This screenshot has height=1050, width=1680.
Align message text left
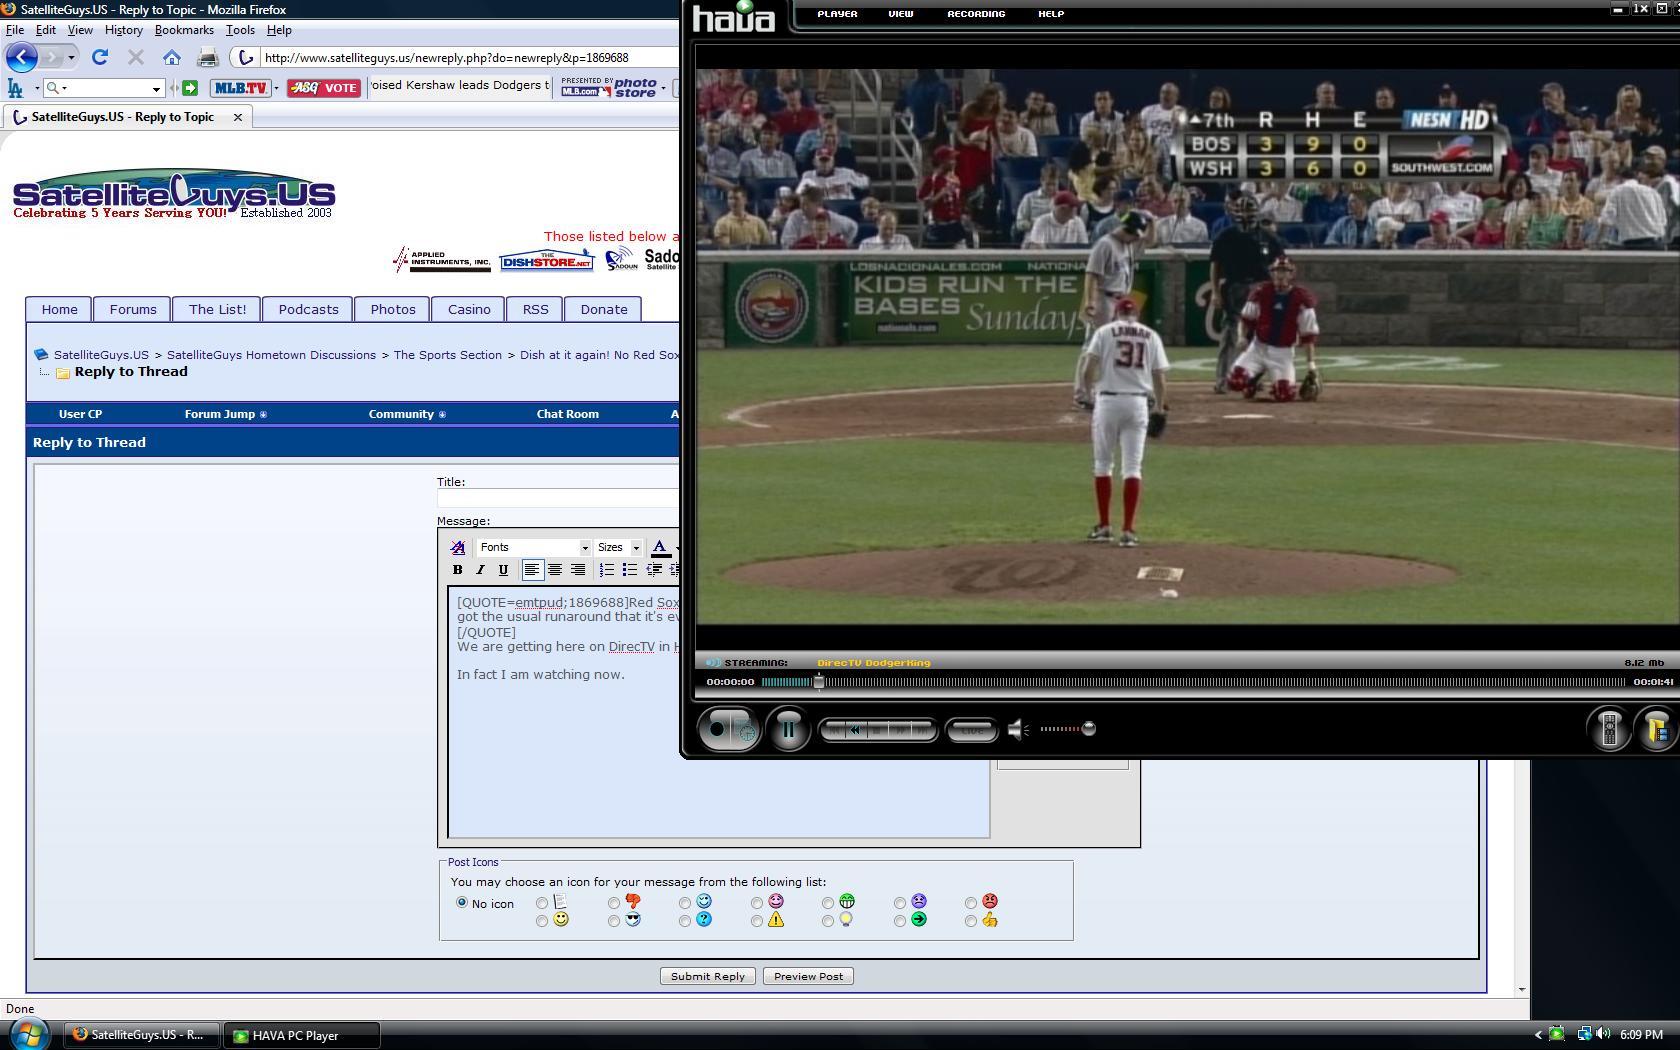click(x=532, y=570)
